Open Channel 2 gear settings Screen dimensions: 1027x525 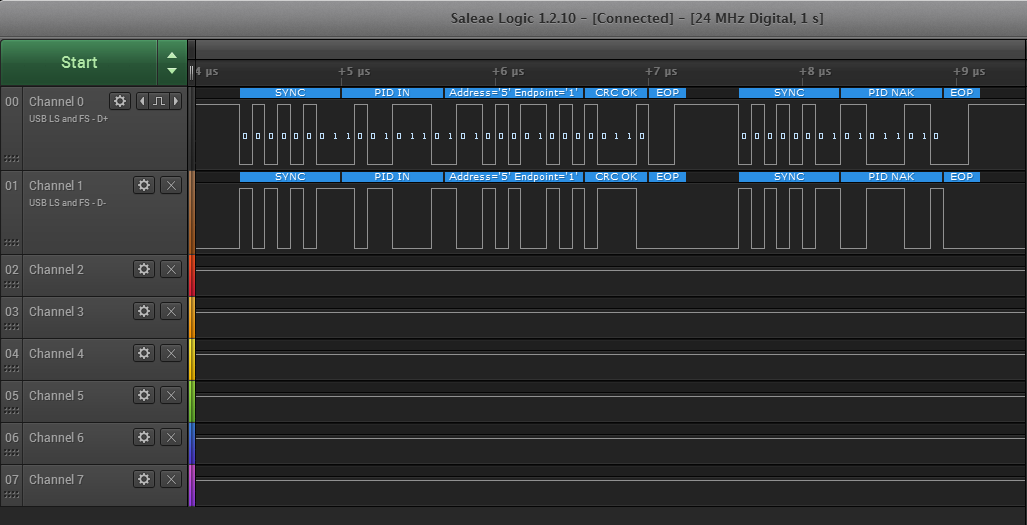click(144, 269)
